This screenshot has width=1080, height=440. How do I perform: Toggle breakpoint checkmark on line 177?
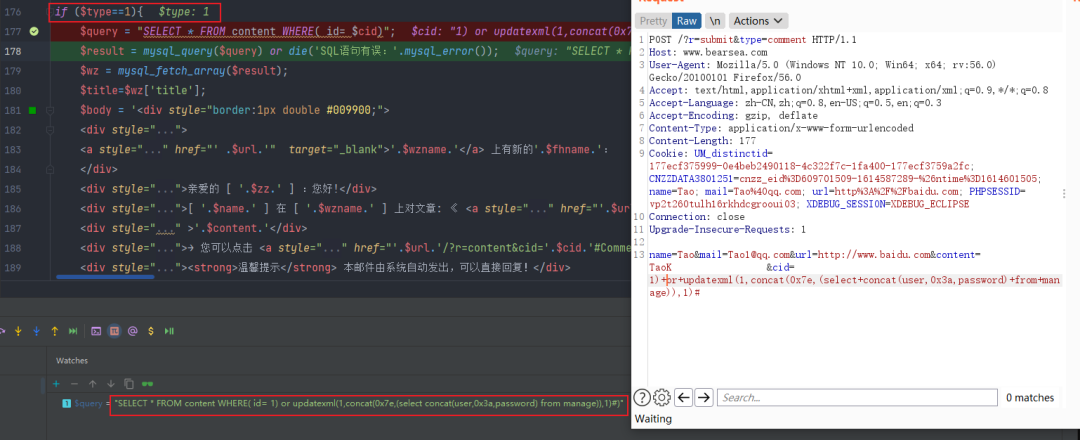pyautogui.click(x=34, y=31)
